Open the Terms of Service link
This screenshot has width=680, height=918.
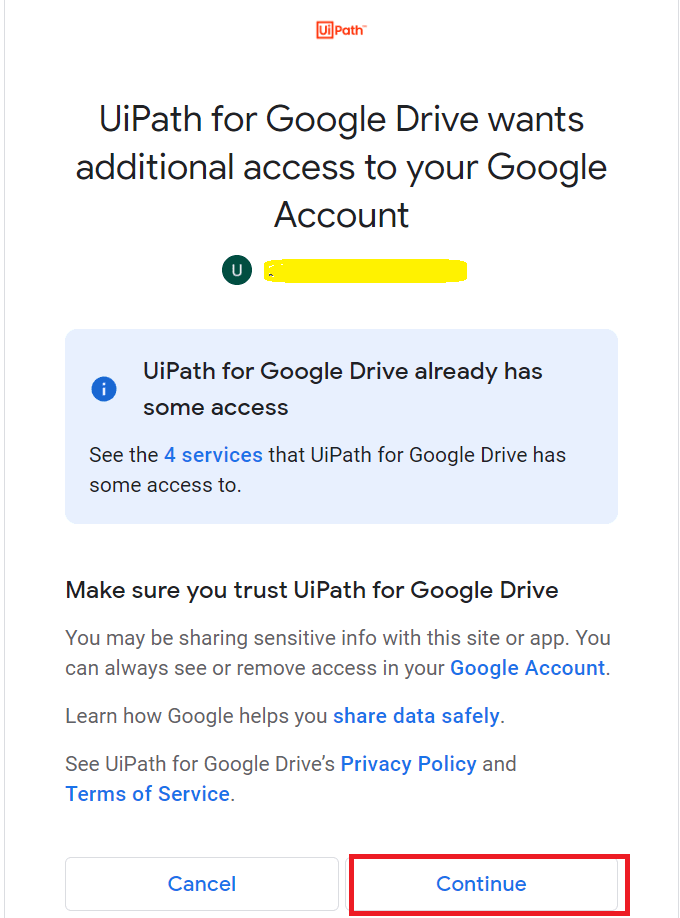(x=147, y=794)
